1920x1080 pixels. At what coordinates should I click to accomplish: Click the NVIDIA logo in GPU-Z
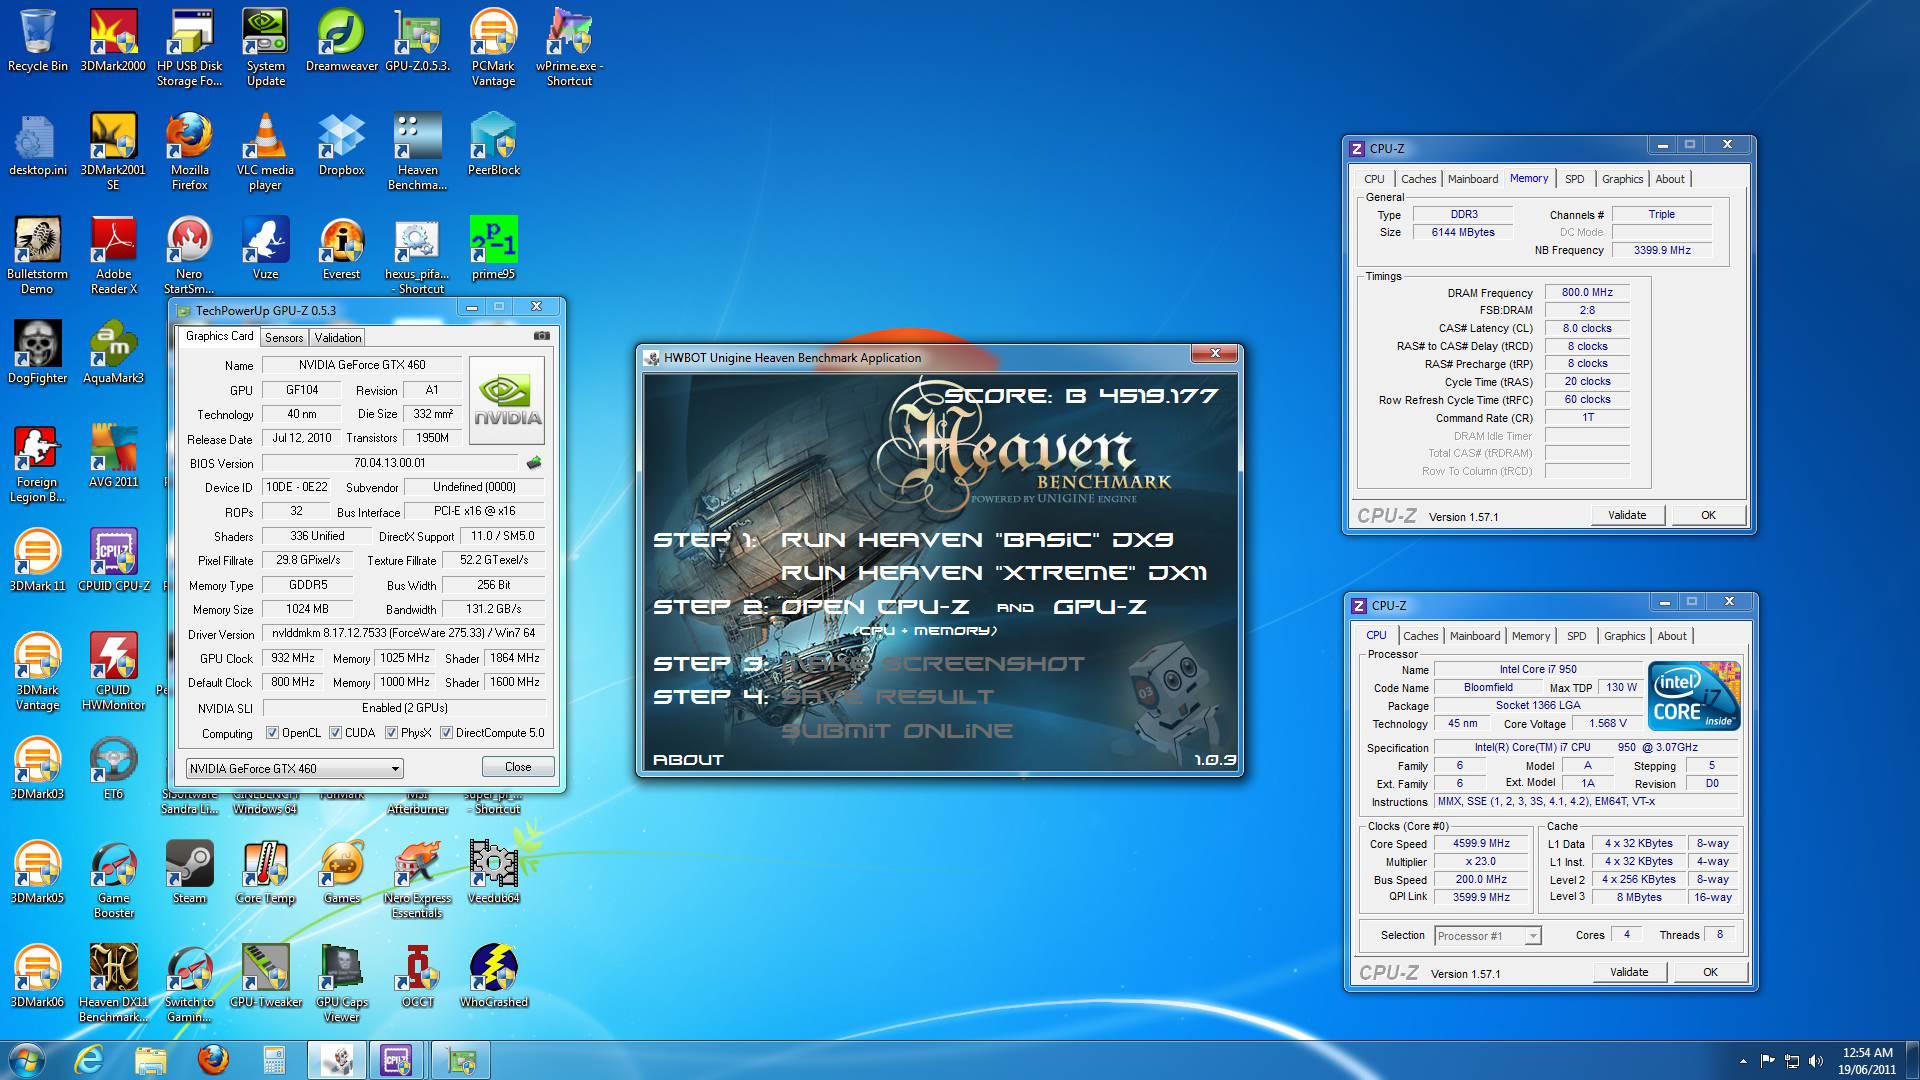pyautogui.click(x=508, y=400)
